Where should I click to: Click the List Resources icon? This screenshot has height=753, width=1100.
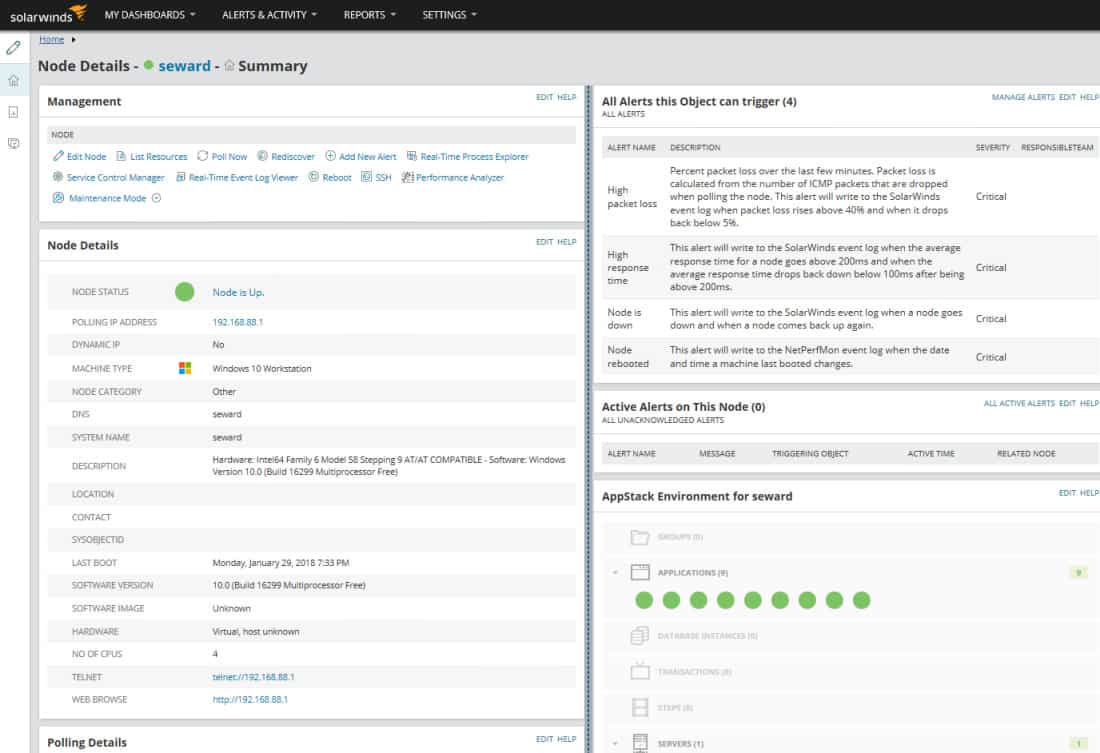[x=121, y=156]
